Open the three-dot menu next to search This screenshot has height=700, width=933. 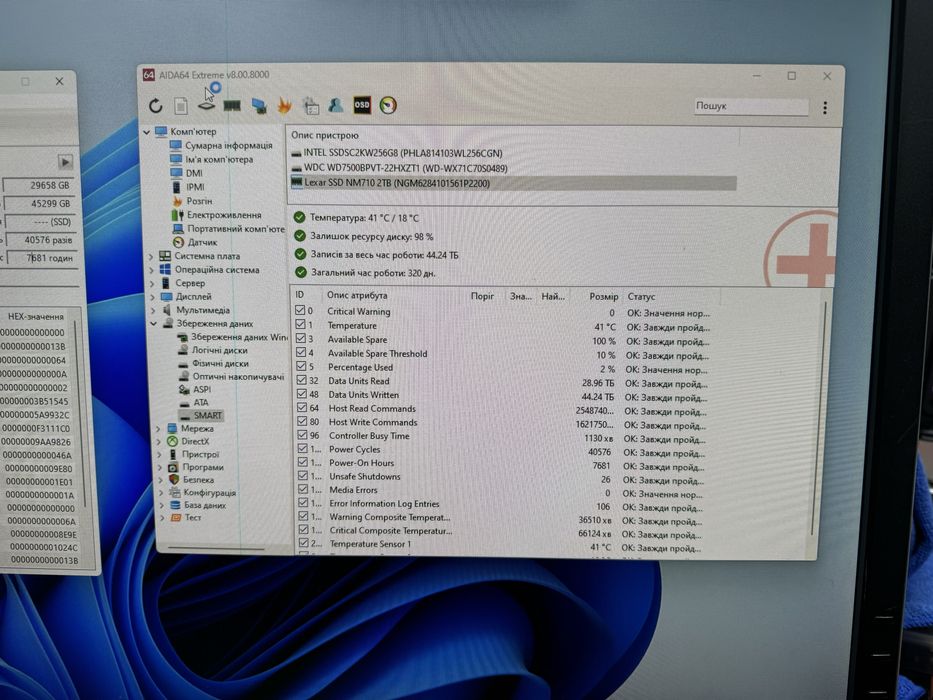tap(825, 107)
